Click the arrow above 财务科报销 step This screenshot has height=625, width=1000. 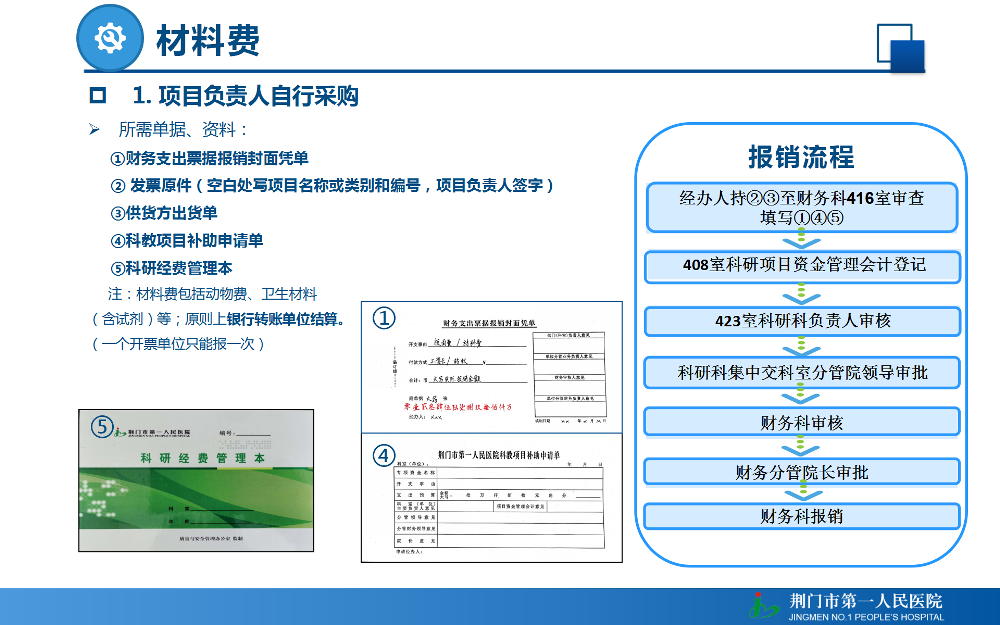[803, 492]
